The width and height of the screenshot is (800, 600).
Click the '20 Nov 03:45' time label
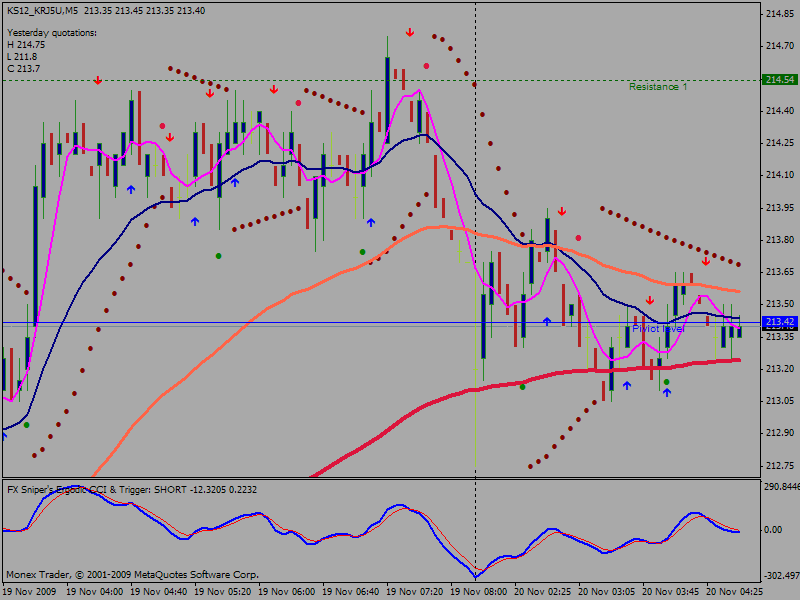click(671, 592)
